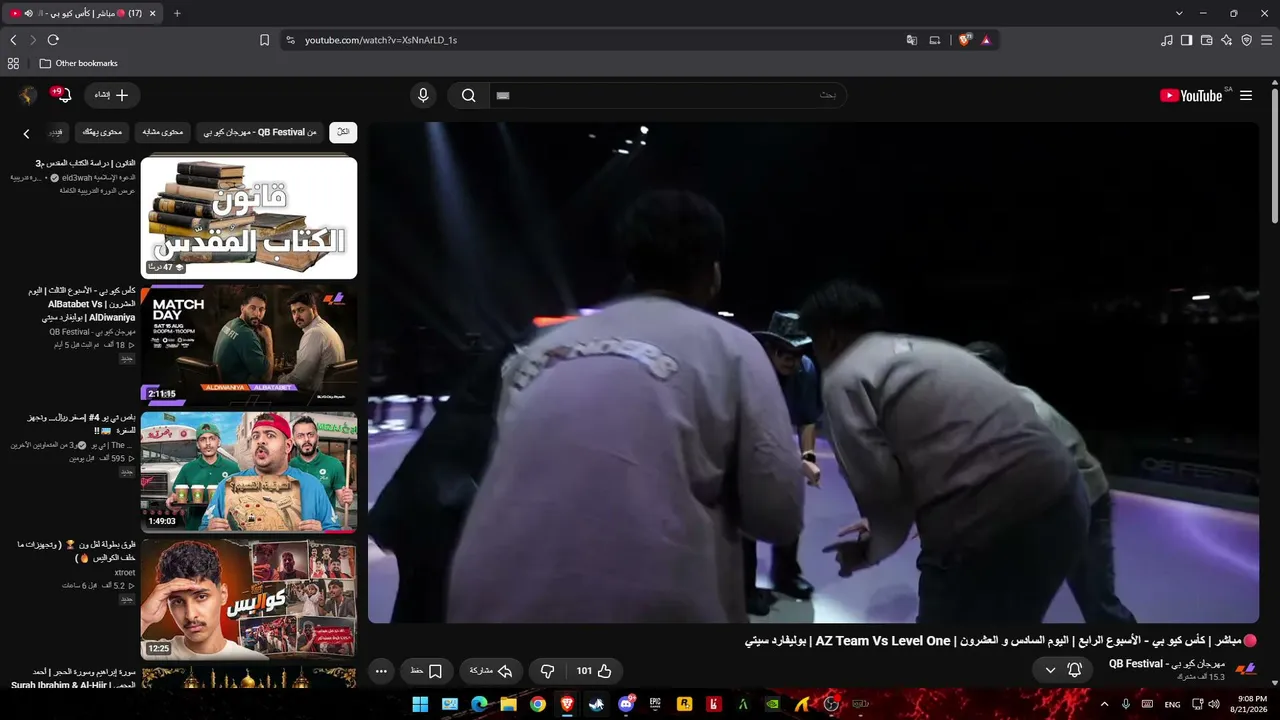Screen dimensions: 1280x720
Task: Open a new browser tab with plus
Action: click(x=177, y=13)
